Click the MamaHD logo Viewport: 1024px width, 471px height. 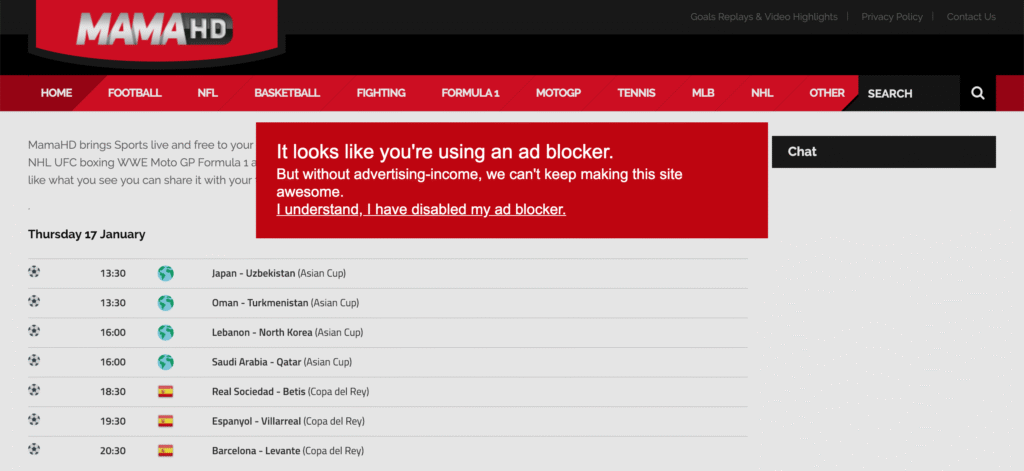[x=155, y=30]
